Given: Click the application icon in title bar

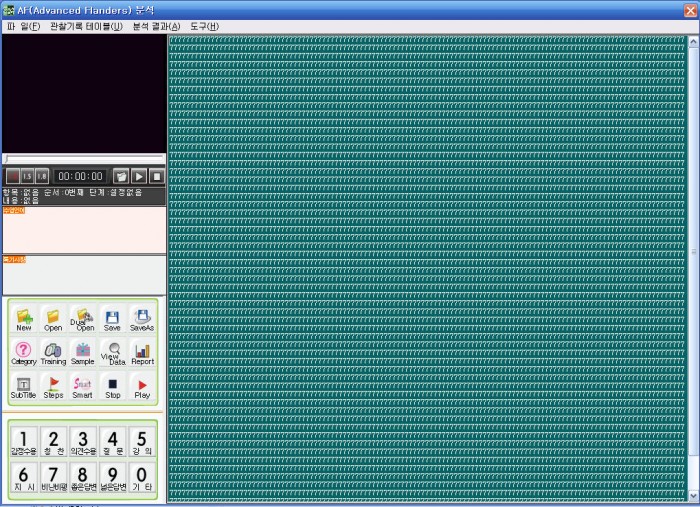Looking at the screenshot, I should (8, 10).
